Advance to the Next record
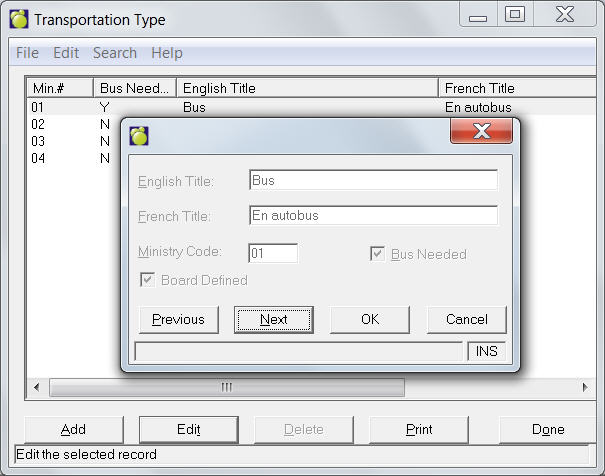The width and height of the screenshot is (605, 476). [x=273, y=320]
